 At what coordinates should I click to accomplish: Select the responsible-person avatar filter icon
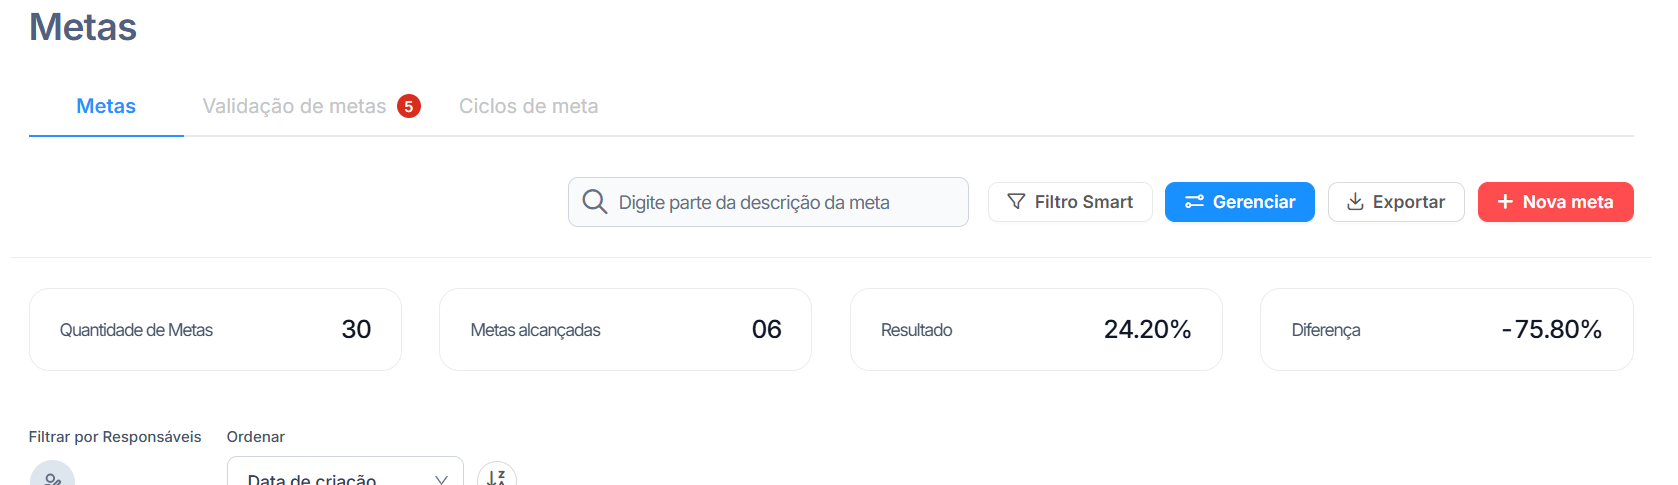click(x=52, y=474)
